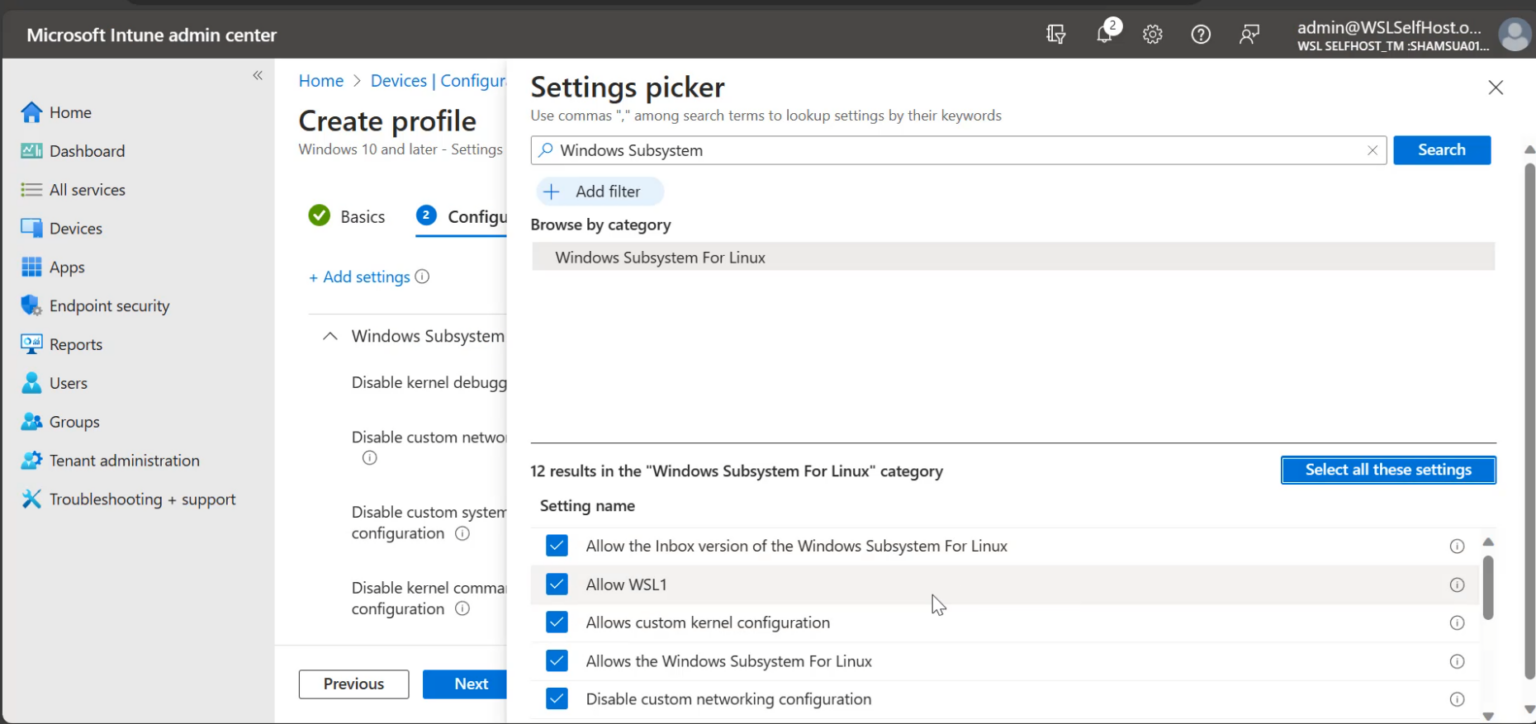1536x724 pixels.
Task: Collapse the Windows Subsystem settings section
Action: click(x=330, y=336)
